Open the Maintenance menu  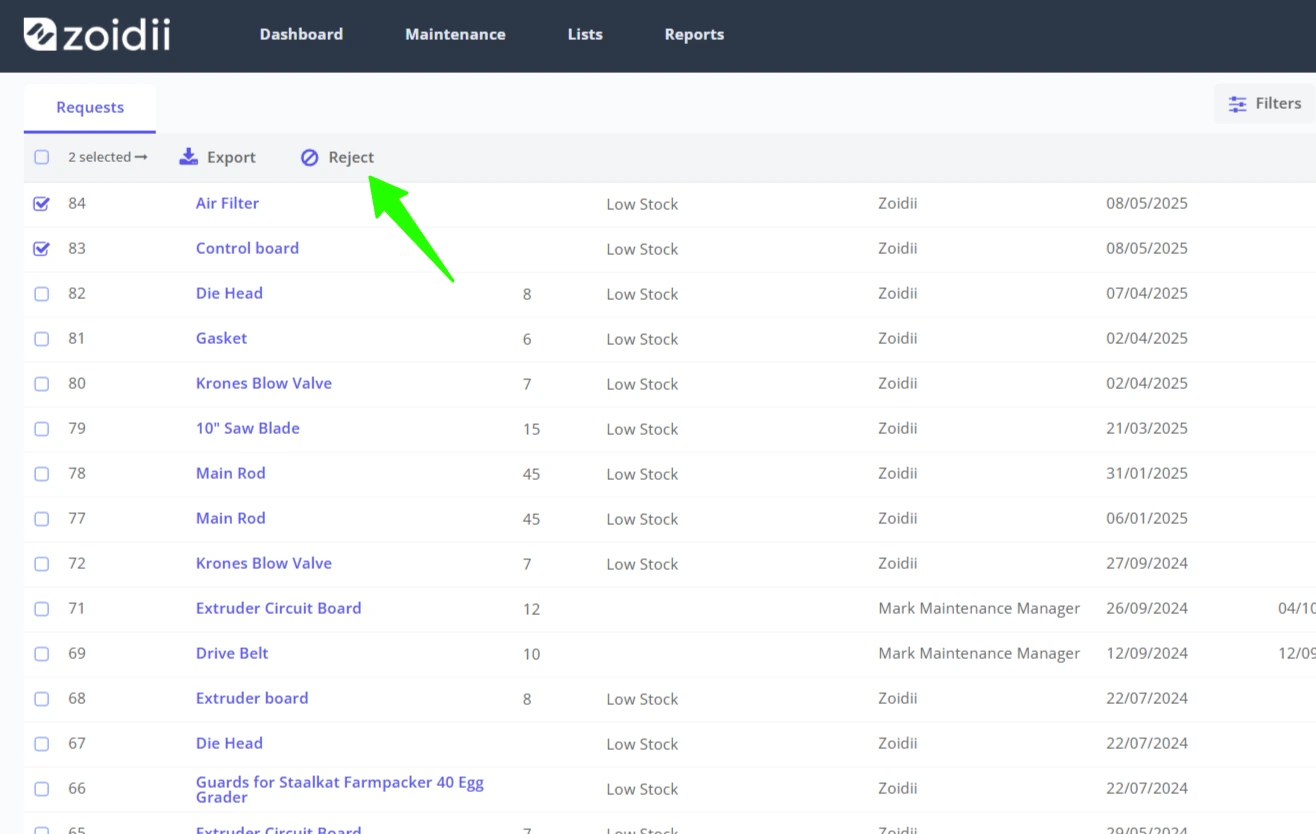[x=455, y=34]
